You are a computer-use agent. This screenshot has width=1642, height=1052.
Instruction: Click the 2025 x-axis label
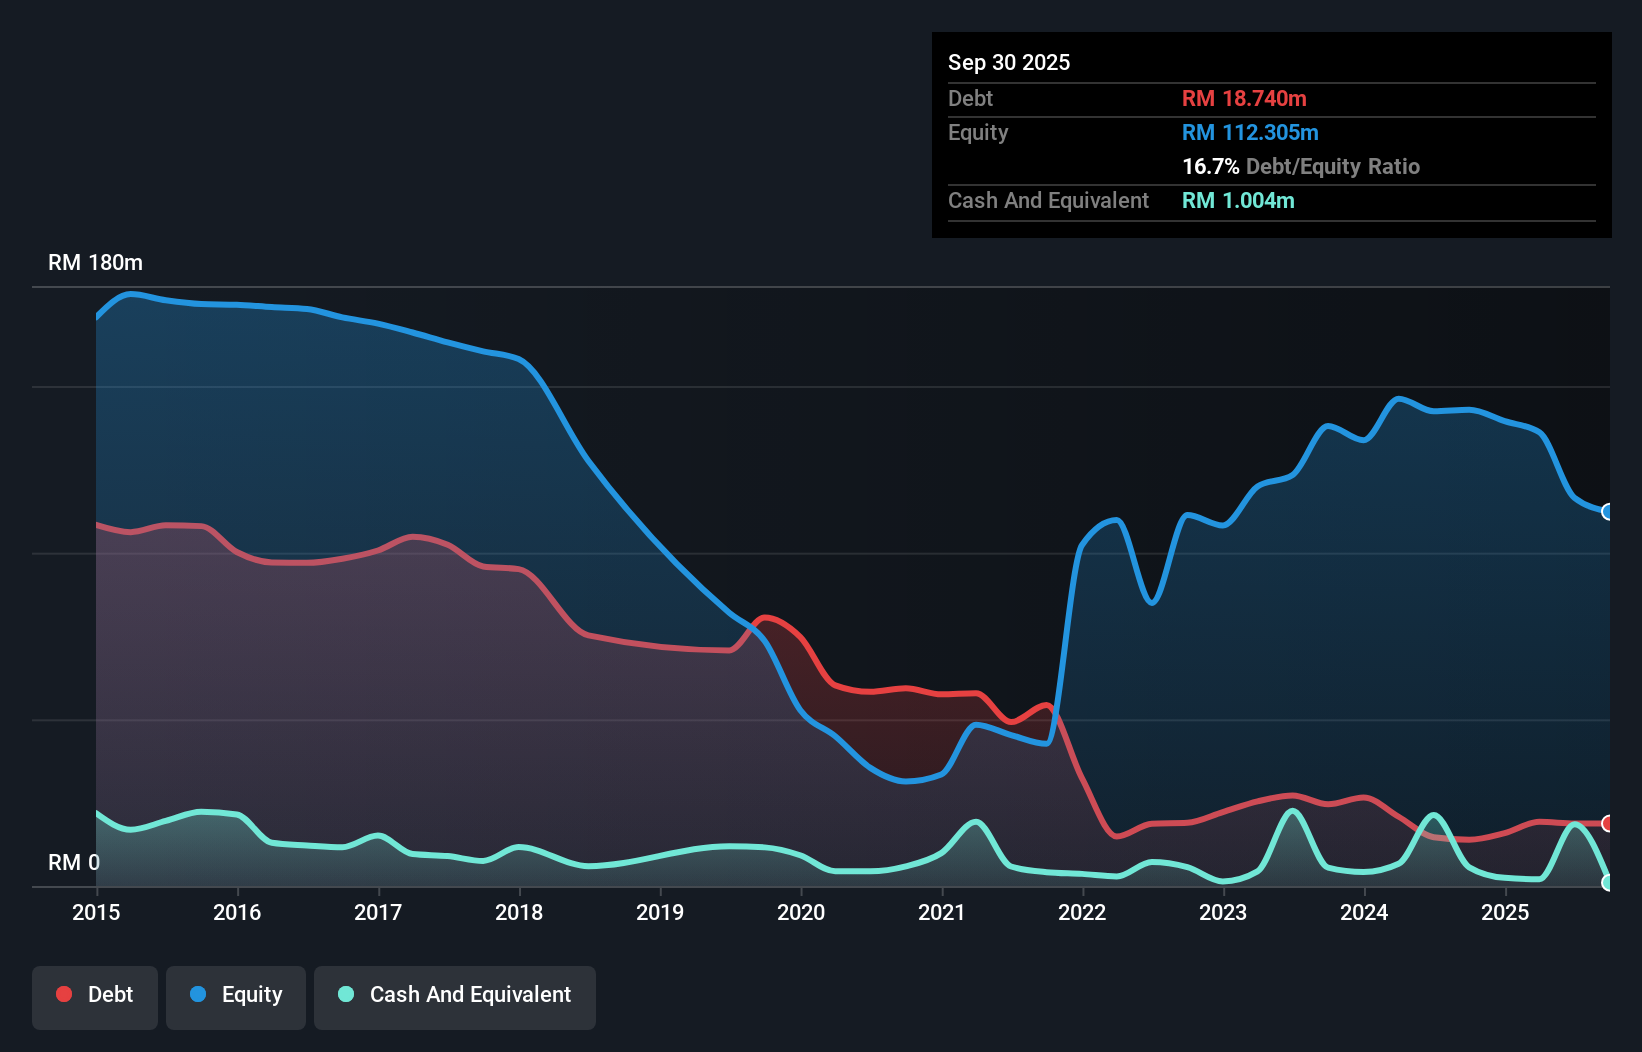1505,912
